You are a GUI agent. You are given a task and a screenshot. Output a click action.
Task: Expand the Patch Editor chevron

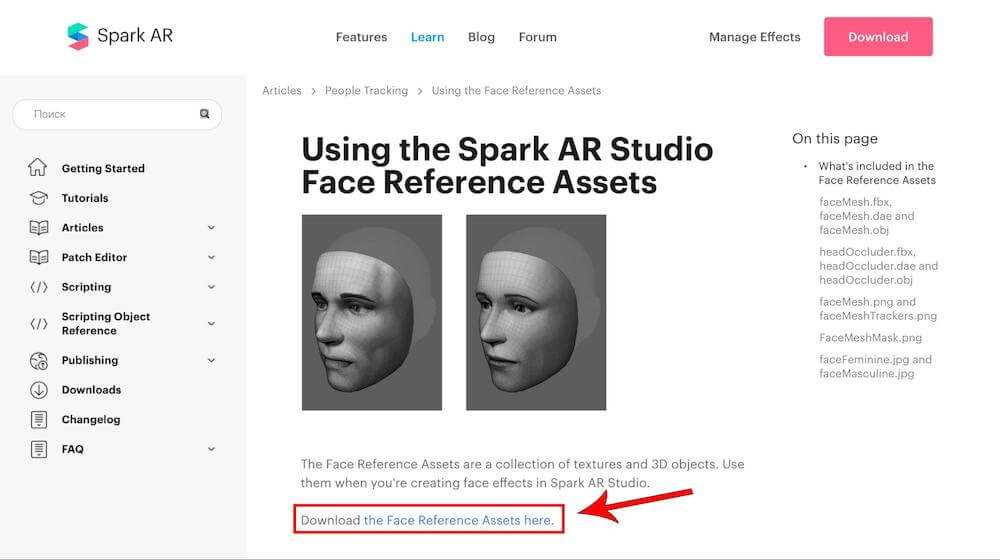211,257
